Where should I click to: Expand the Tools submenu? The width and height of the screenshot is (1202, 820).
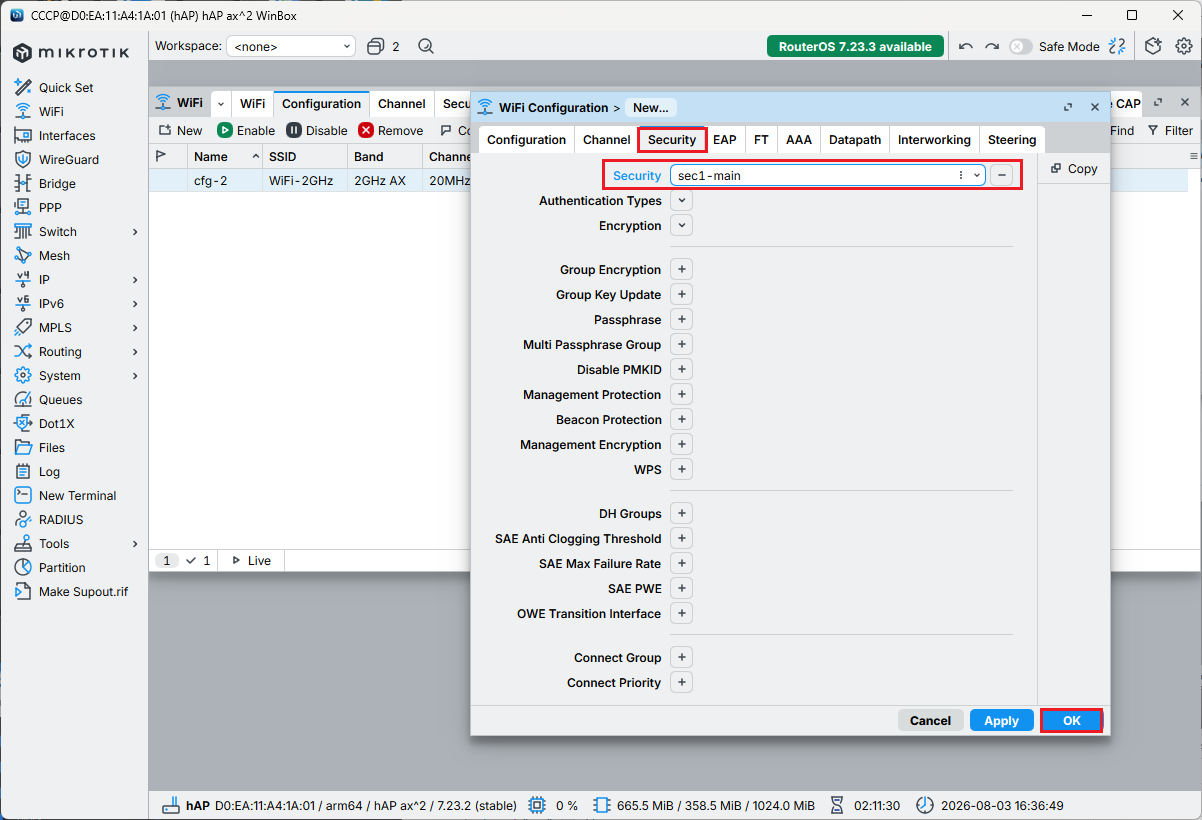tap(135, 543)
